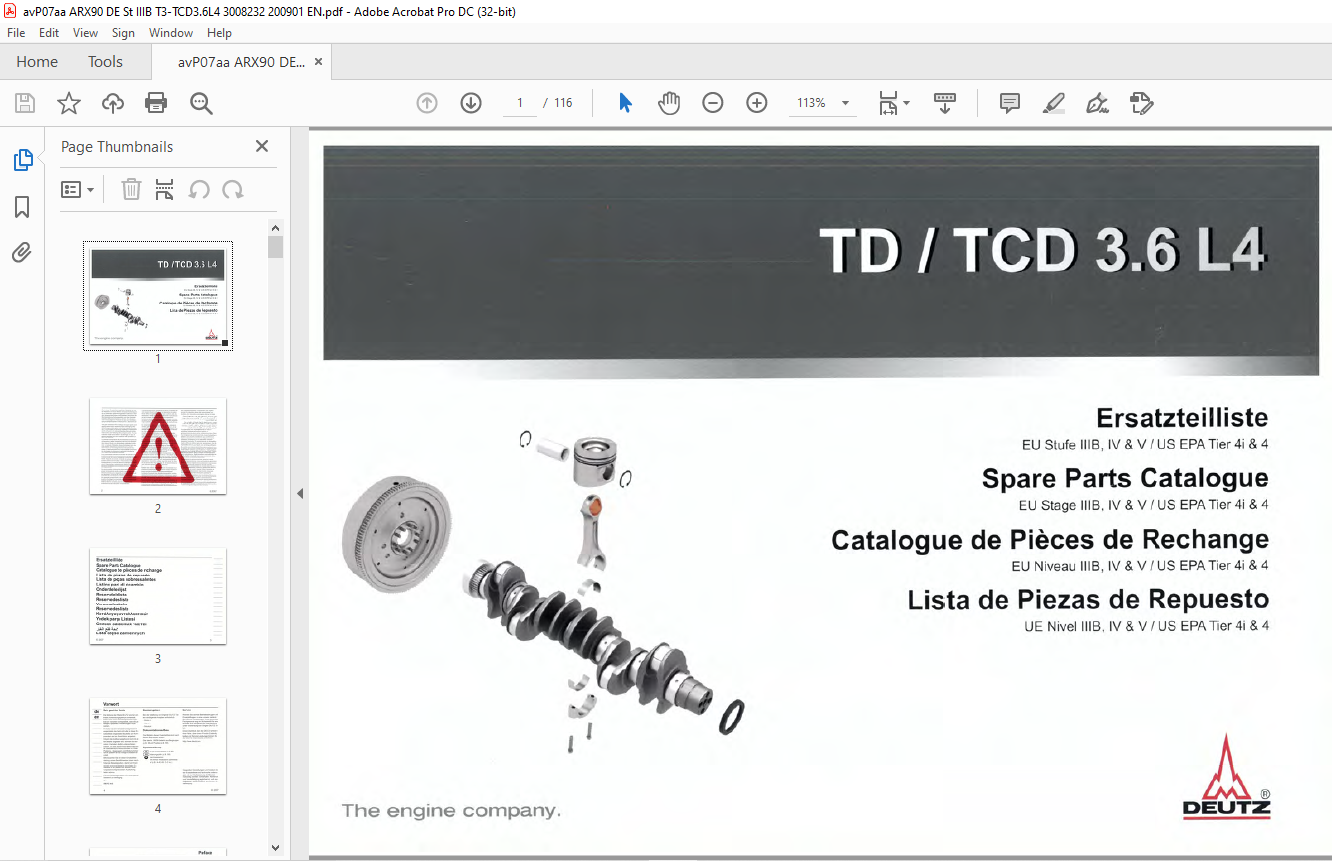This screenshot has height=861, width=1332.
Task: Open the Bookmarks panel
Action: click(22, 207)
